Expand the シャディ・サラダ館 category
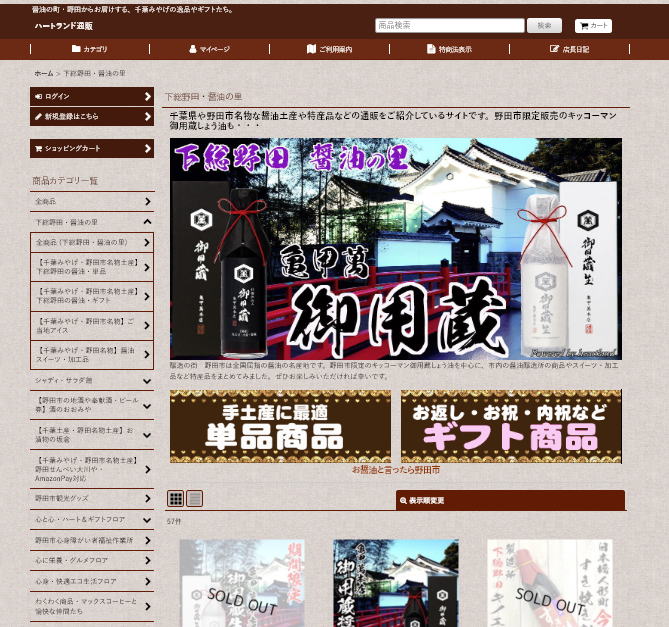 click(92, 380)
